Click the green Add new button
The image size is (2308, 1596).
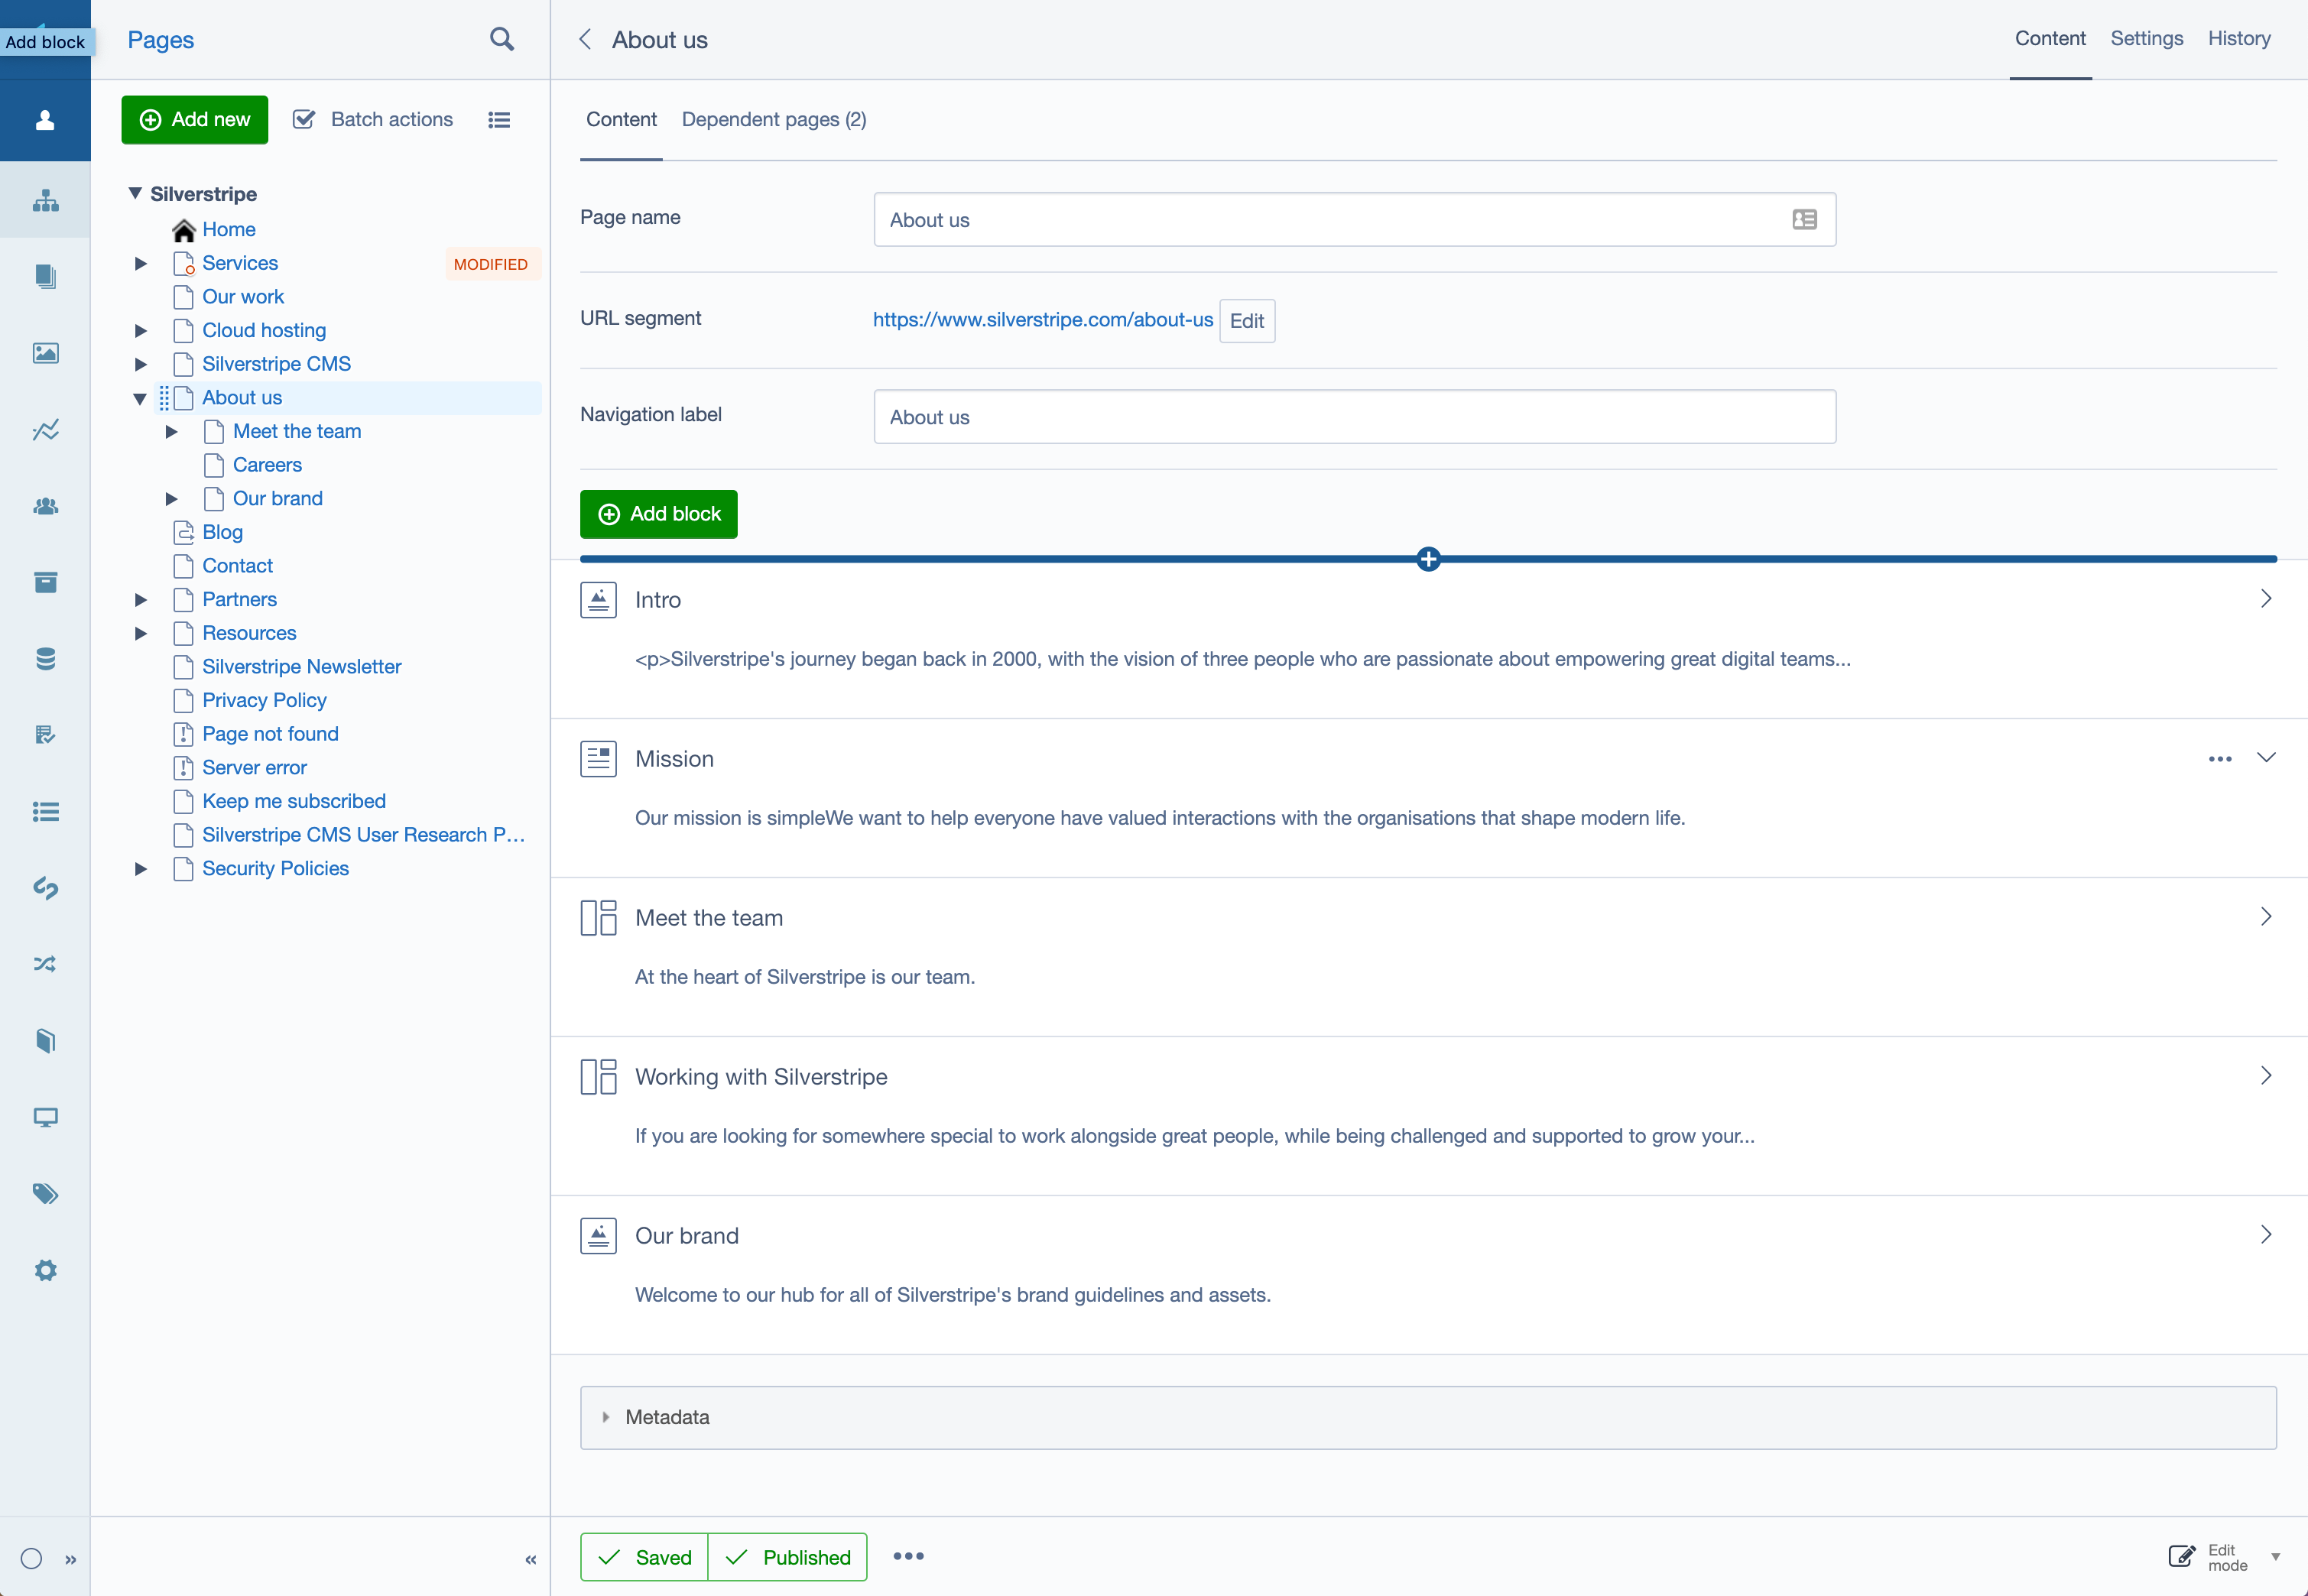click(195, 120)
